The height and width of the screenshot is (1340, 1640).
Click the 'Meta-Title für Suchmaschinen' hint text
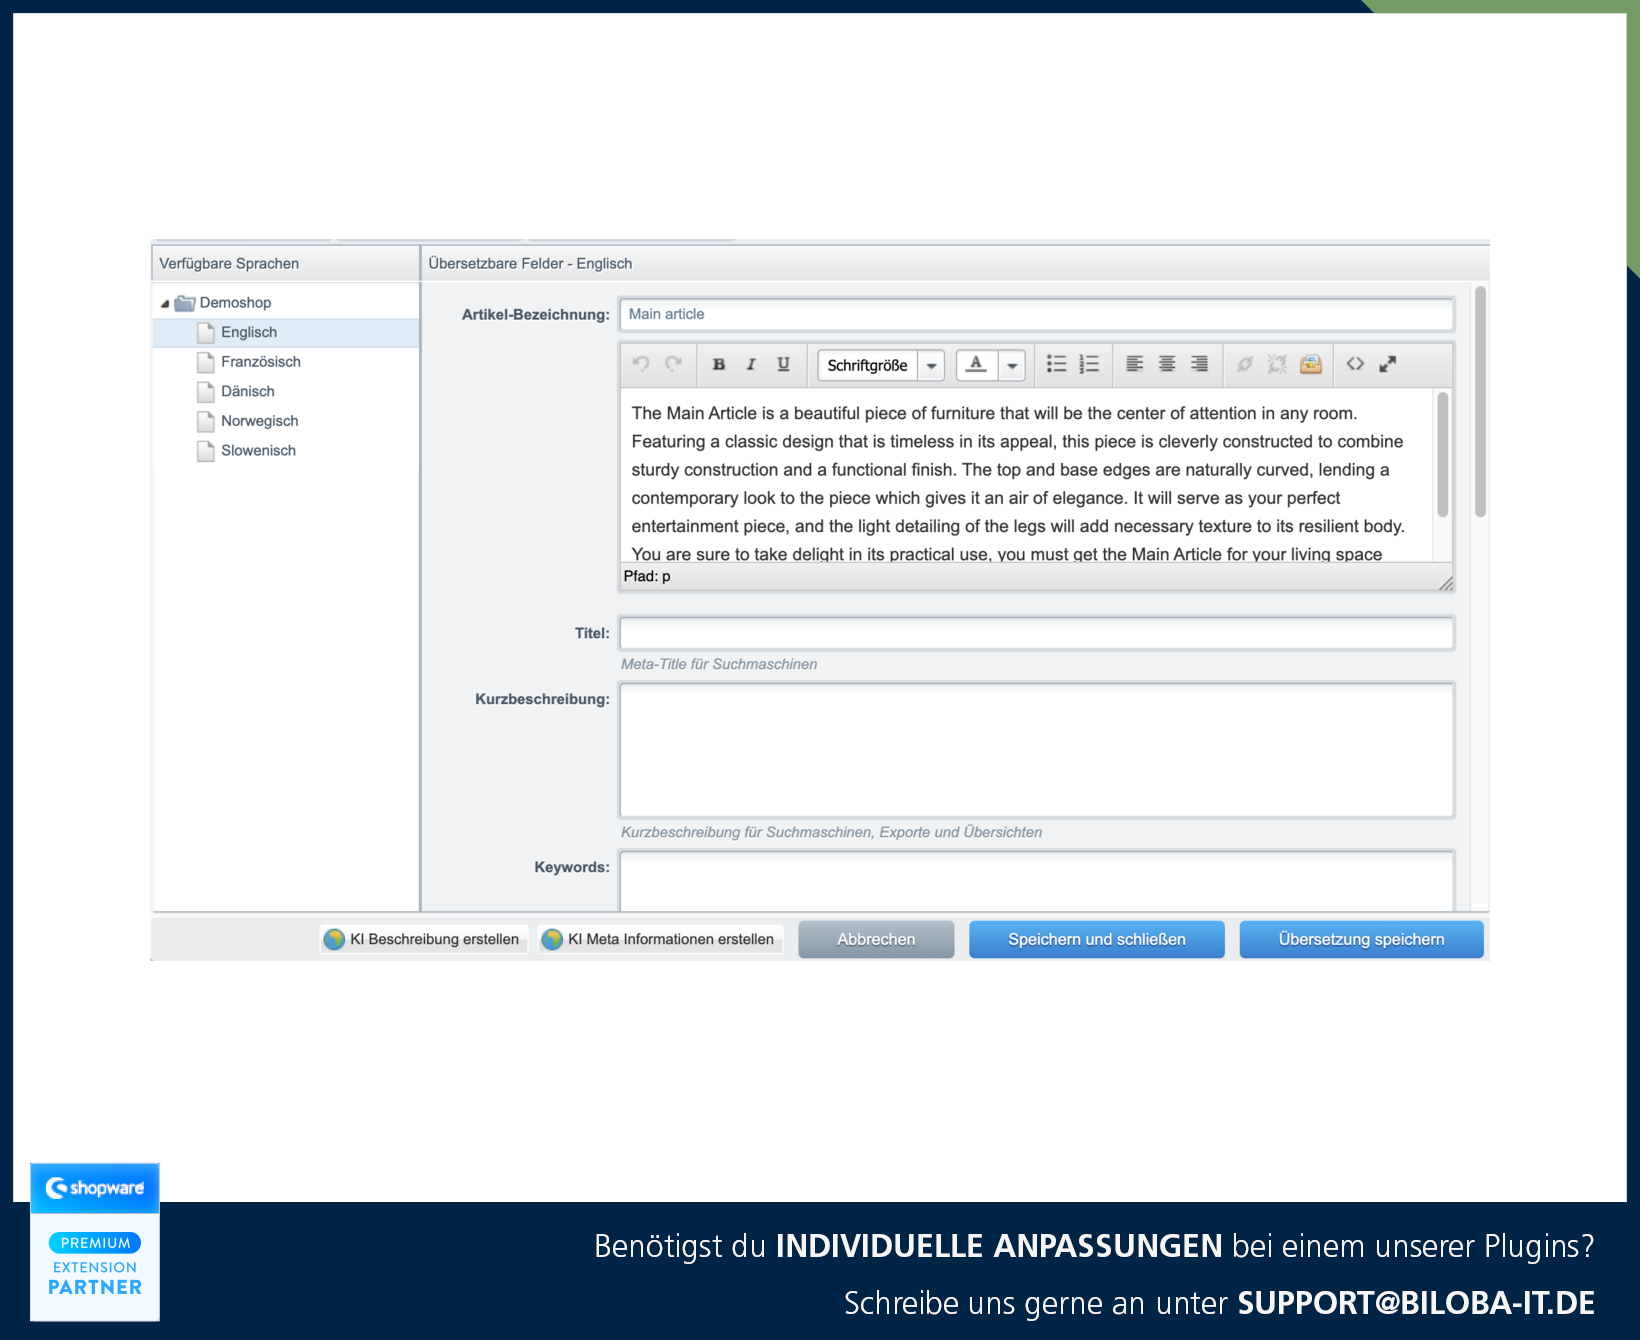(719, 664)
